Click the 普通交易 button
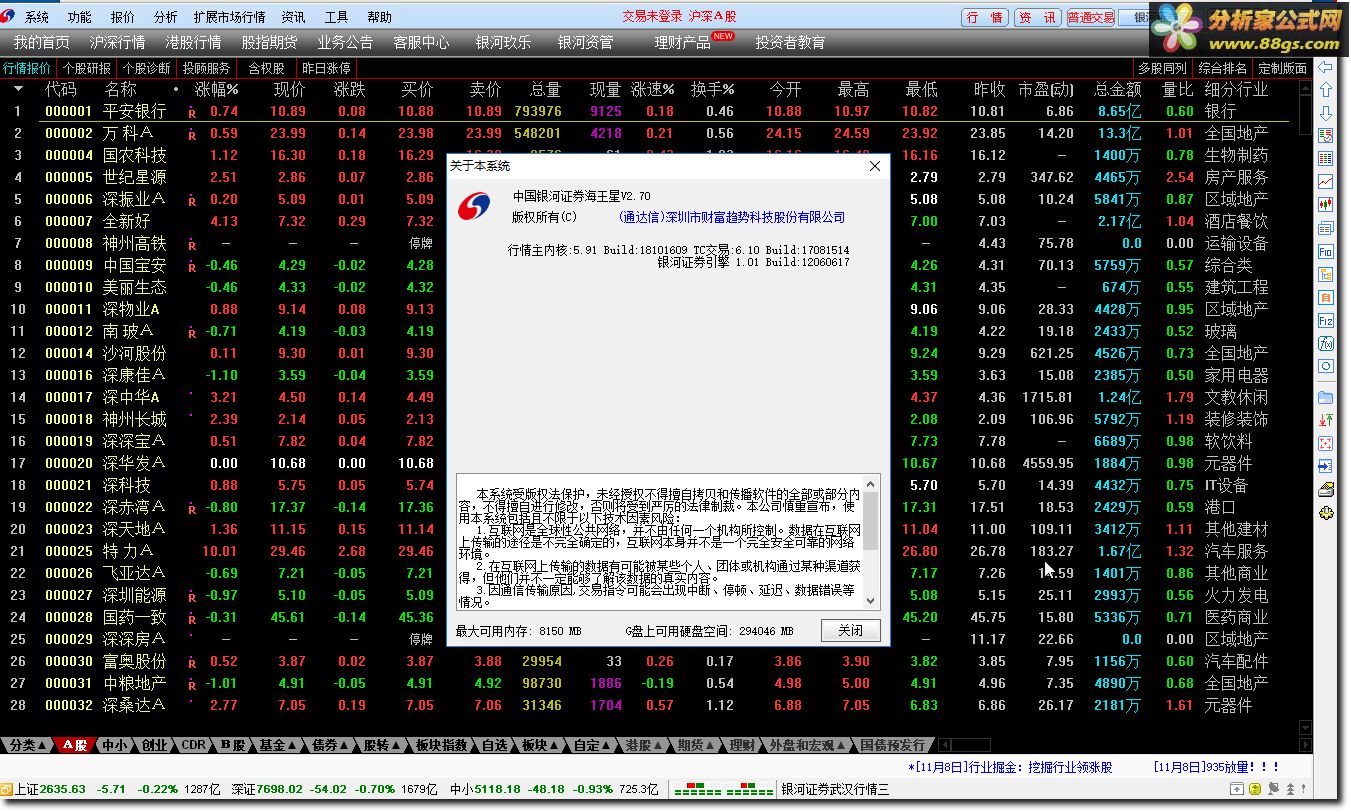The image size is (1351, 812). 1091,17
